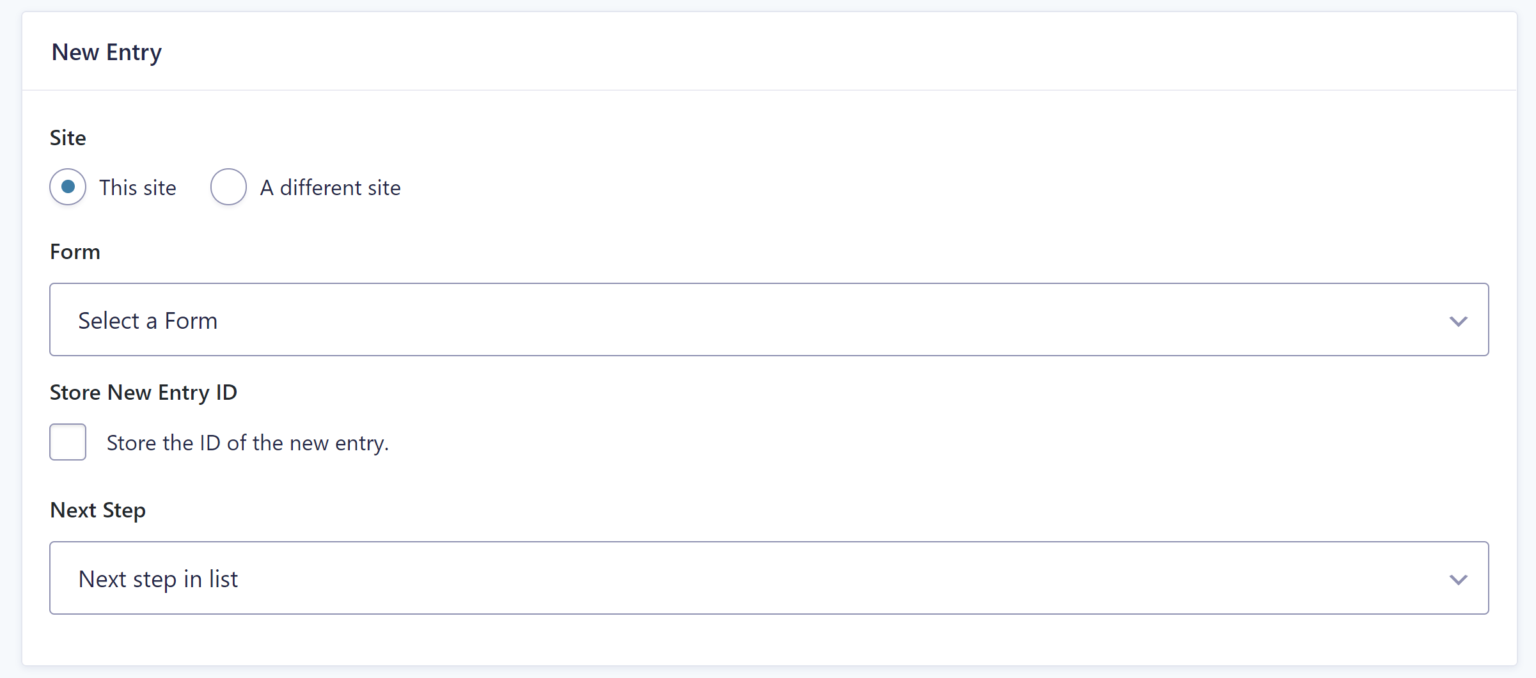Image resolution: width=1536 pixels, height=678 pixels.
Task: Click the "Form" field label
Action: pyautogui.click(x=75, y=252)
